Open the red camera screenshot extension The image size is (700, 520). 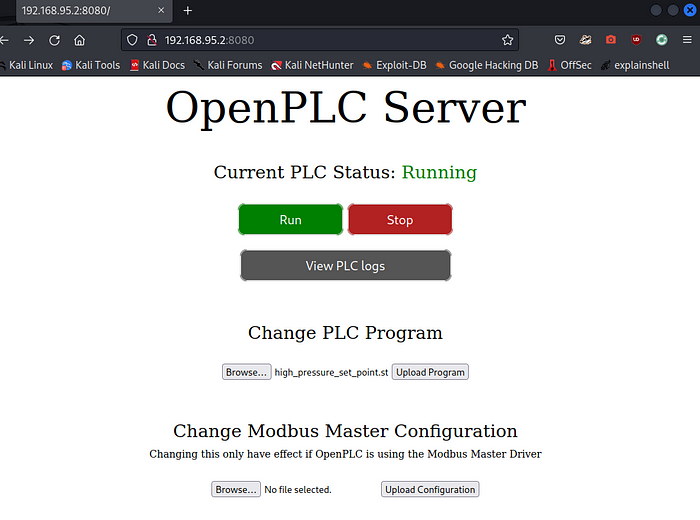[x=611, y=40]
